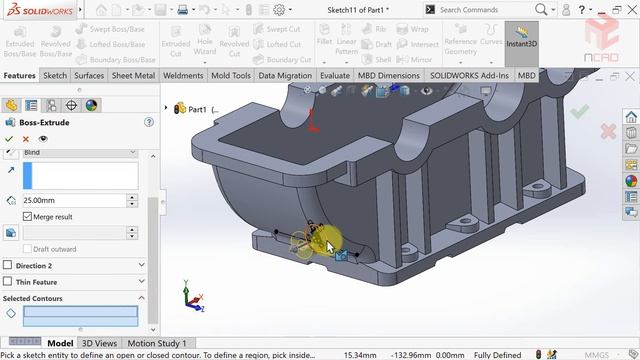
Task: Cancel feature with large red X in viewport
Action: [x=608, y=131]
